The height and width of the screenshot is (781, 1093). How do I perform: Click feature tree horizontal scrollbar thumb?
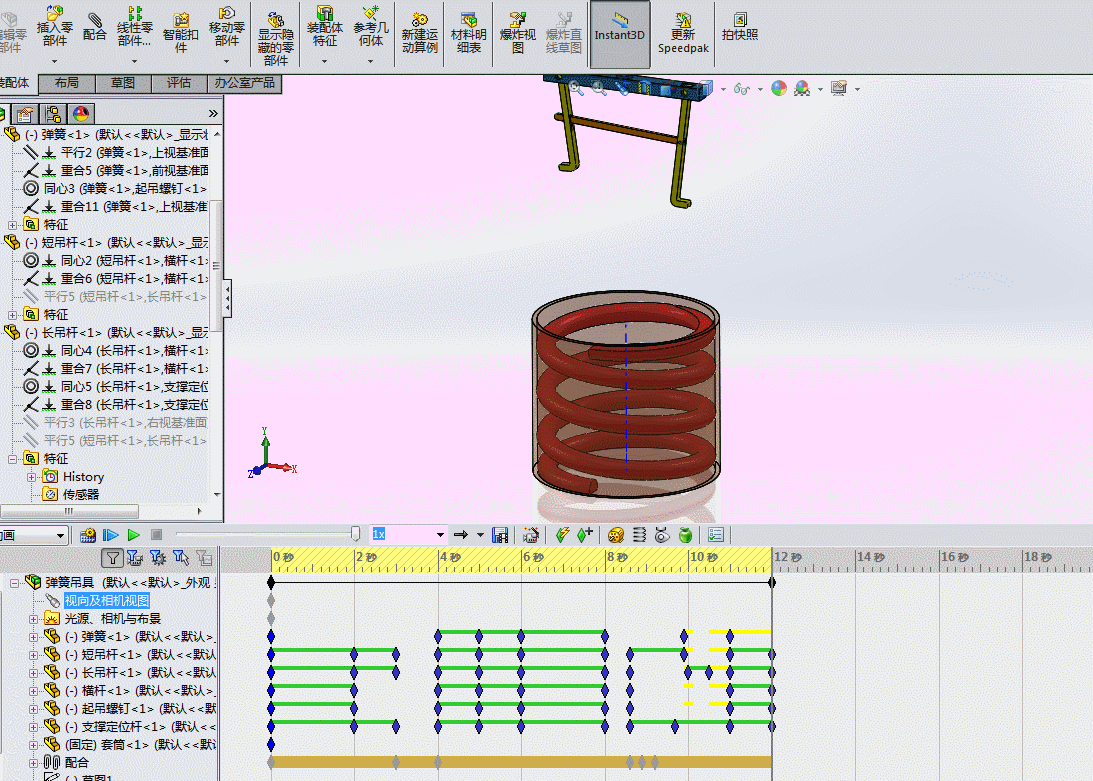coord(69,511)
